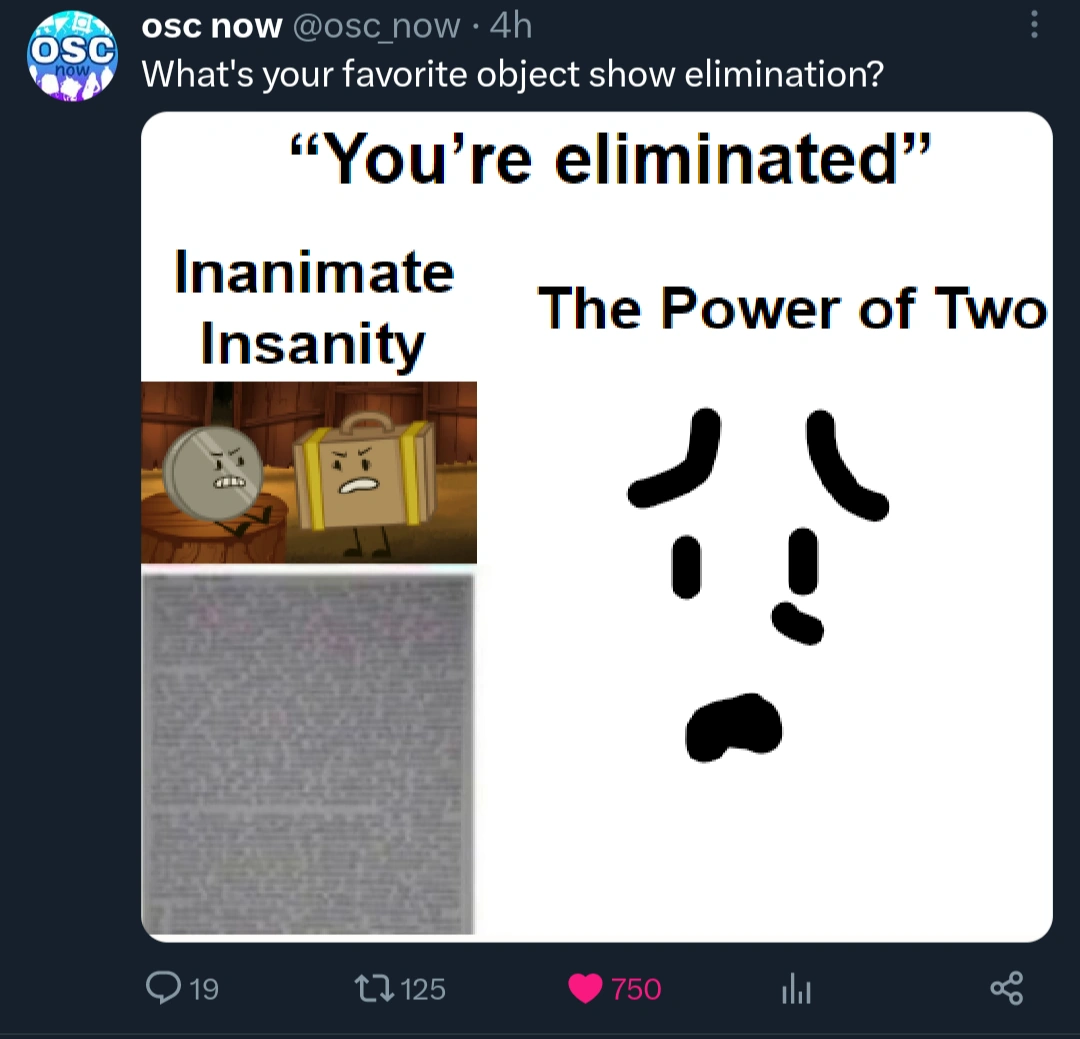Click the like count 750
Screen dimensions: 1080x1039
click(x=636, y=990)
